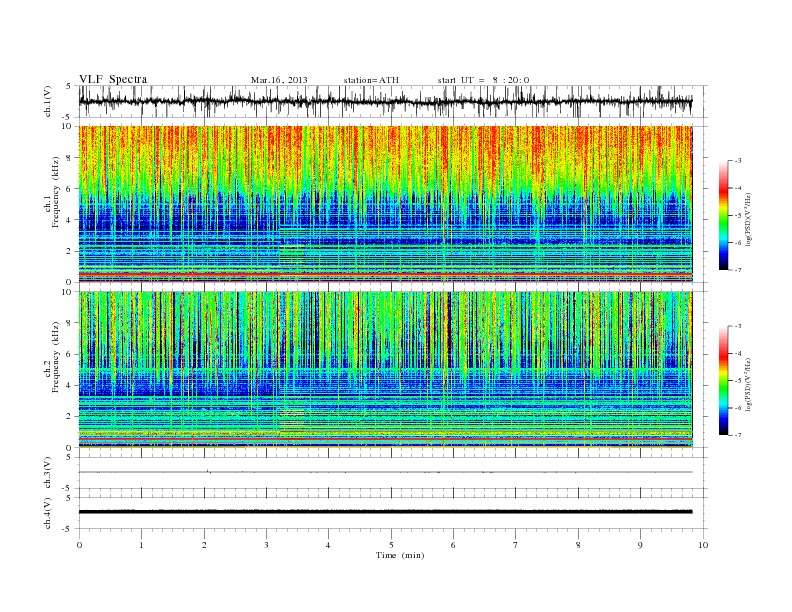Click the time axis tick label "10"
The image size is (792, 612).
point(703,545)
